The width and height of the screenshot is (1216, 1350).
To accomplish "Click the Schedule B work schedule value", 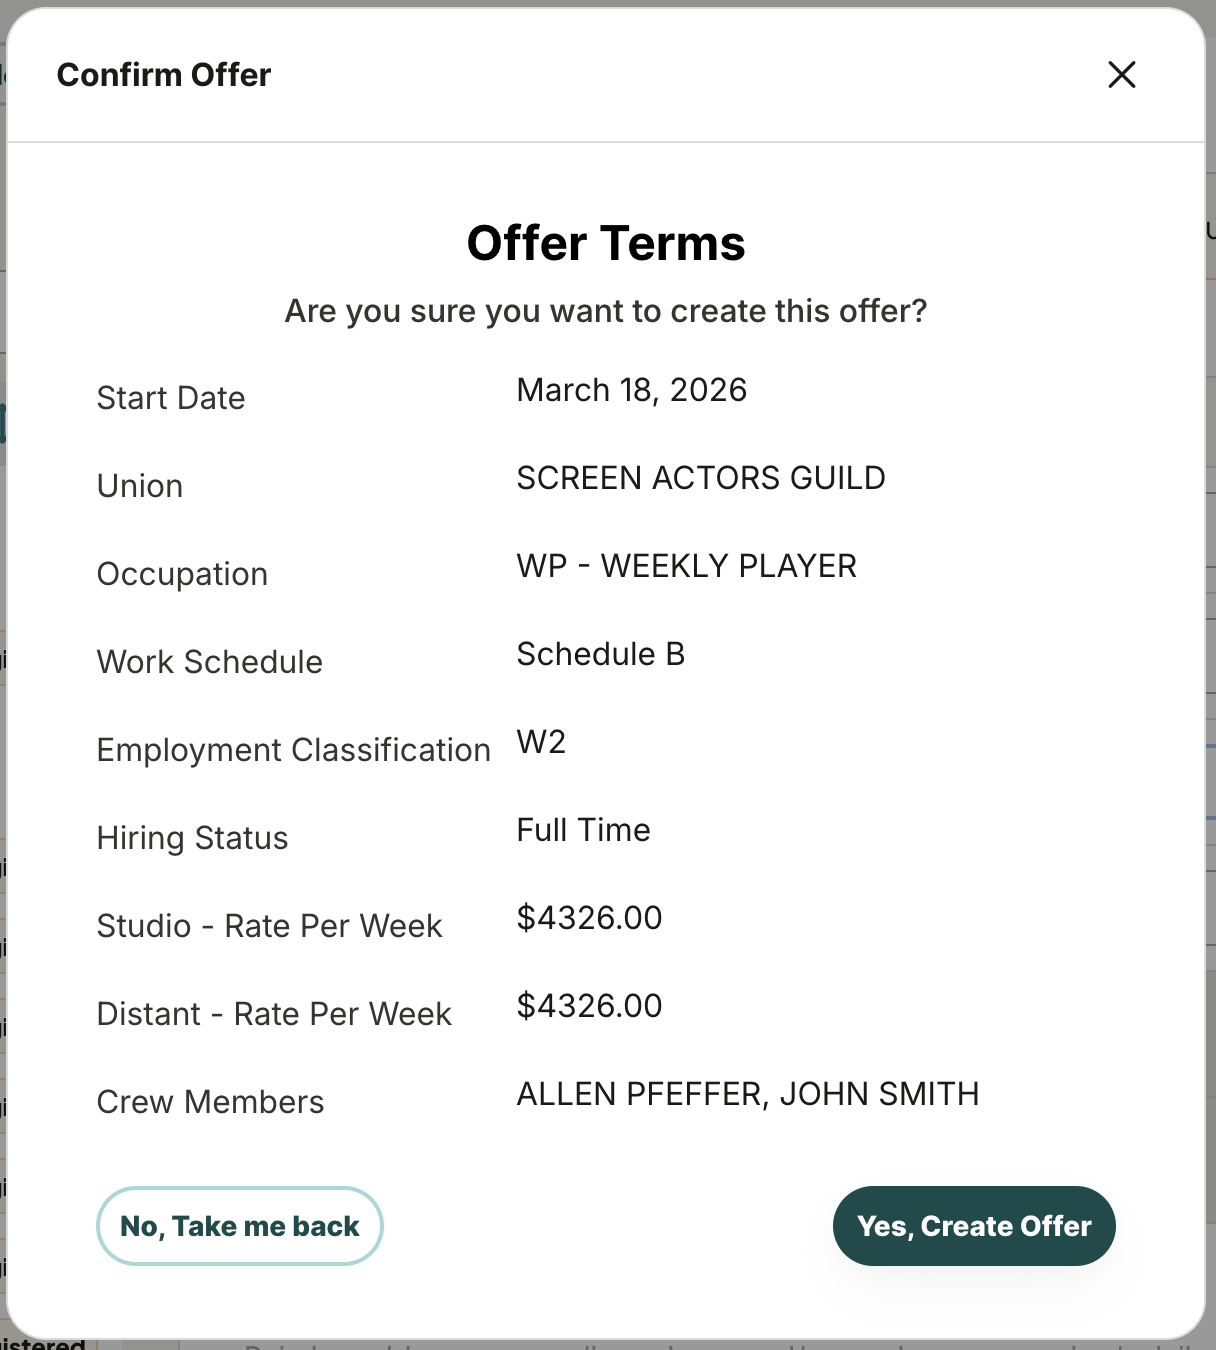I will (x=601, y=654).
